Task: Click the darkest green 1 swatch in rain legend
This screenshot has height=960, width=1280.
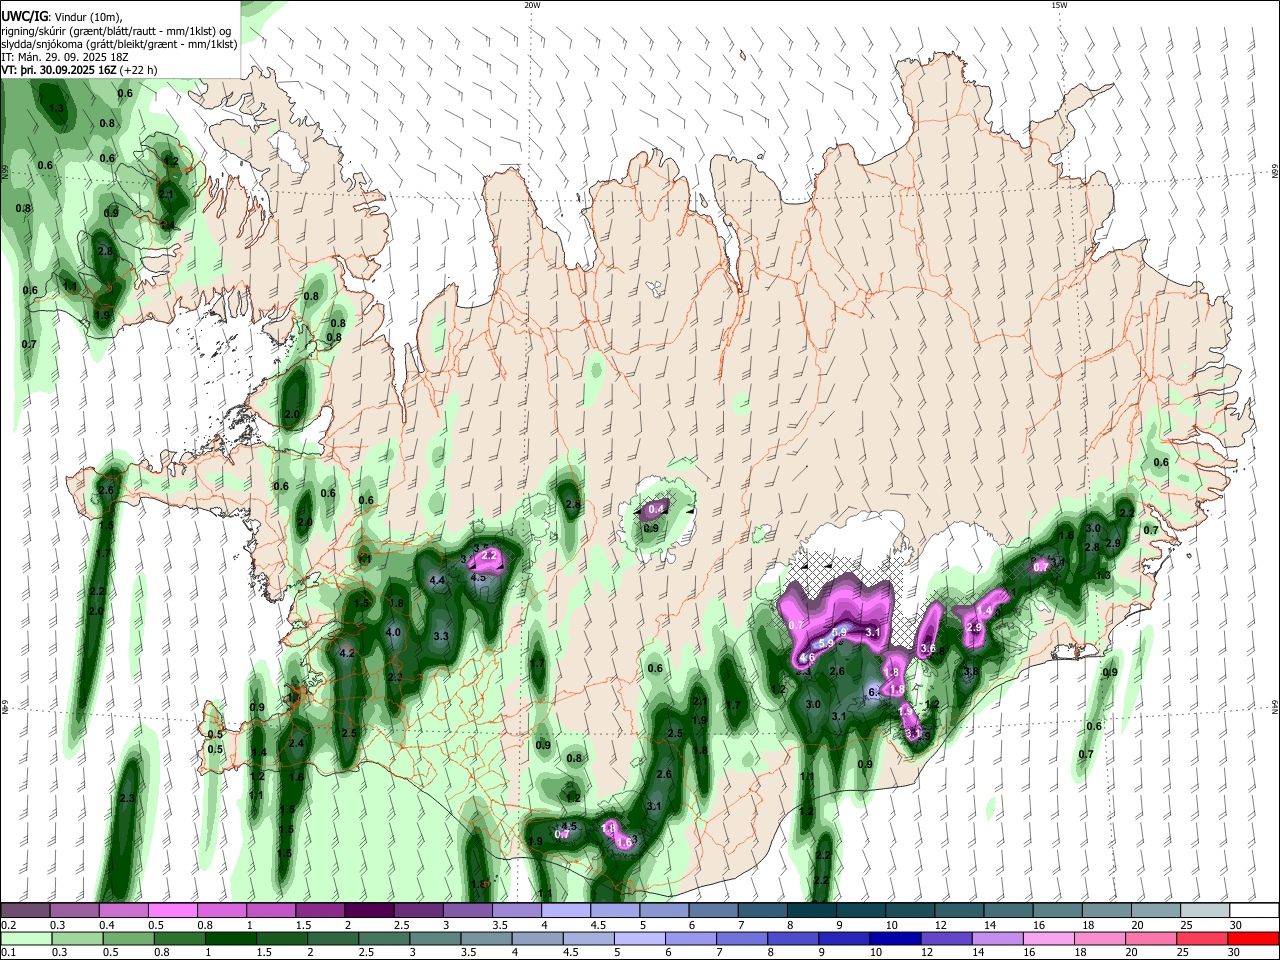Action: click(x=230, y=939)
